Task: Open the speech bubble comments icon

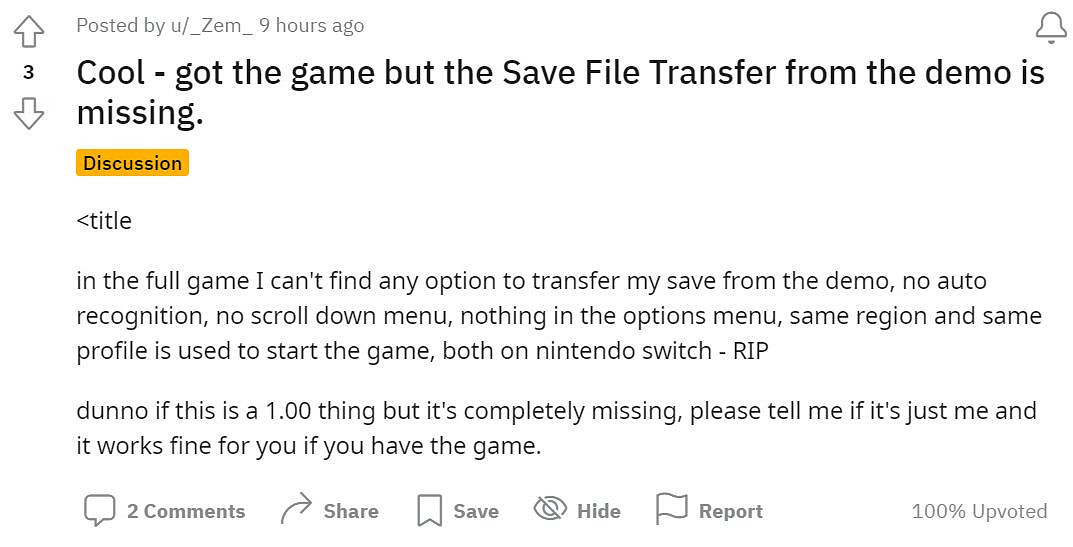Action: point(99,511)
